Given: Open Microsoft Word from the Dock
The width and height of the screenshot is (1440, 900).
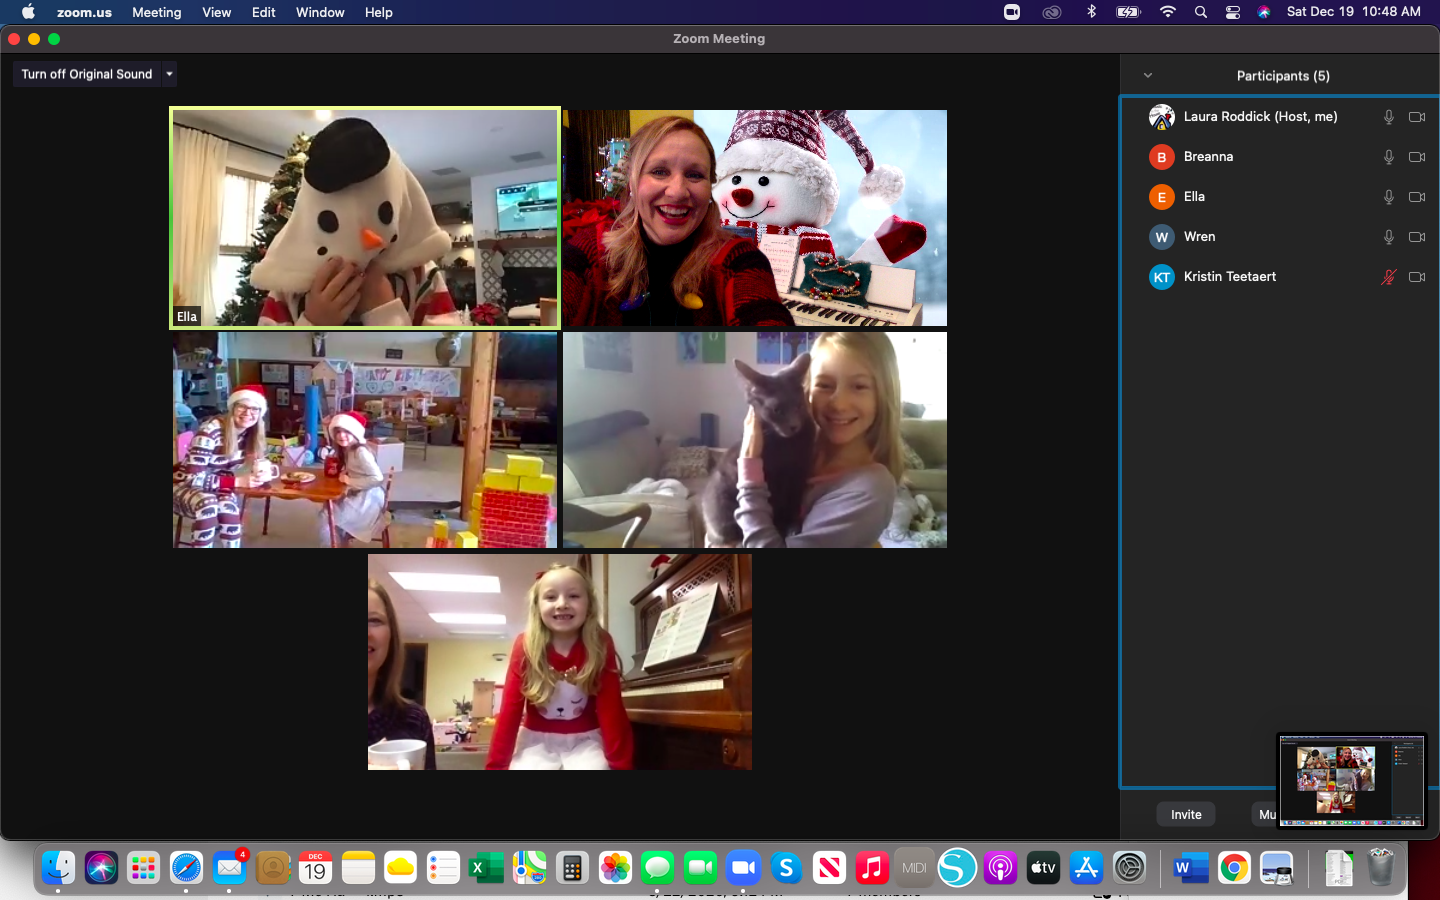Looking at the screenshot, I should [x=1191, y=868].
